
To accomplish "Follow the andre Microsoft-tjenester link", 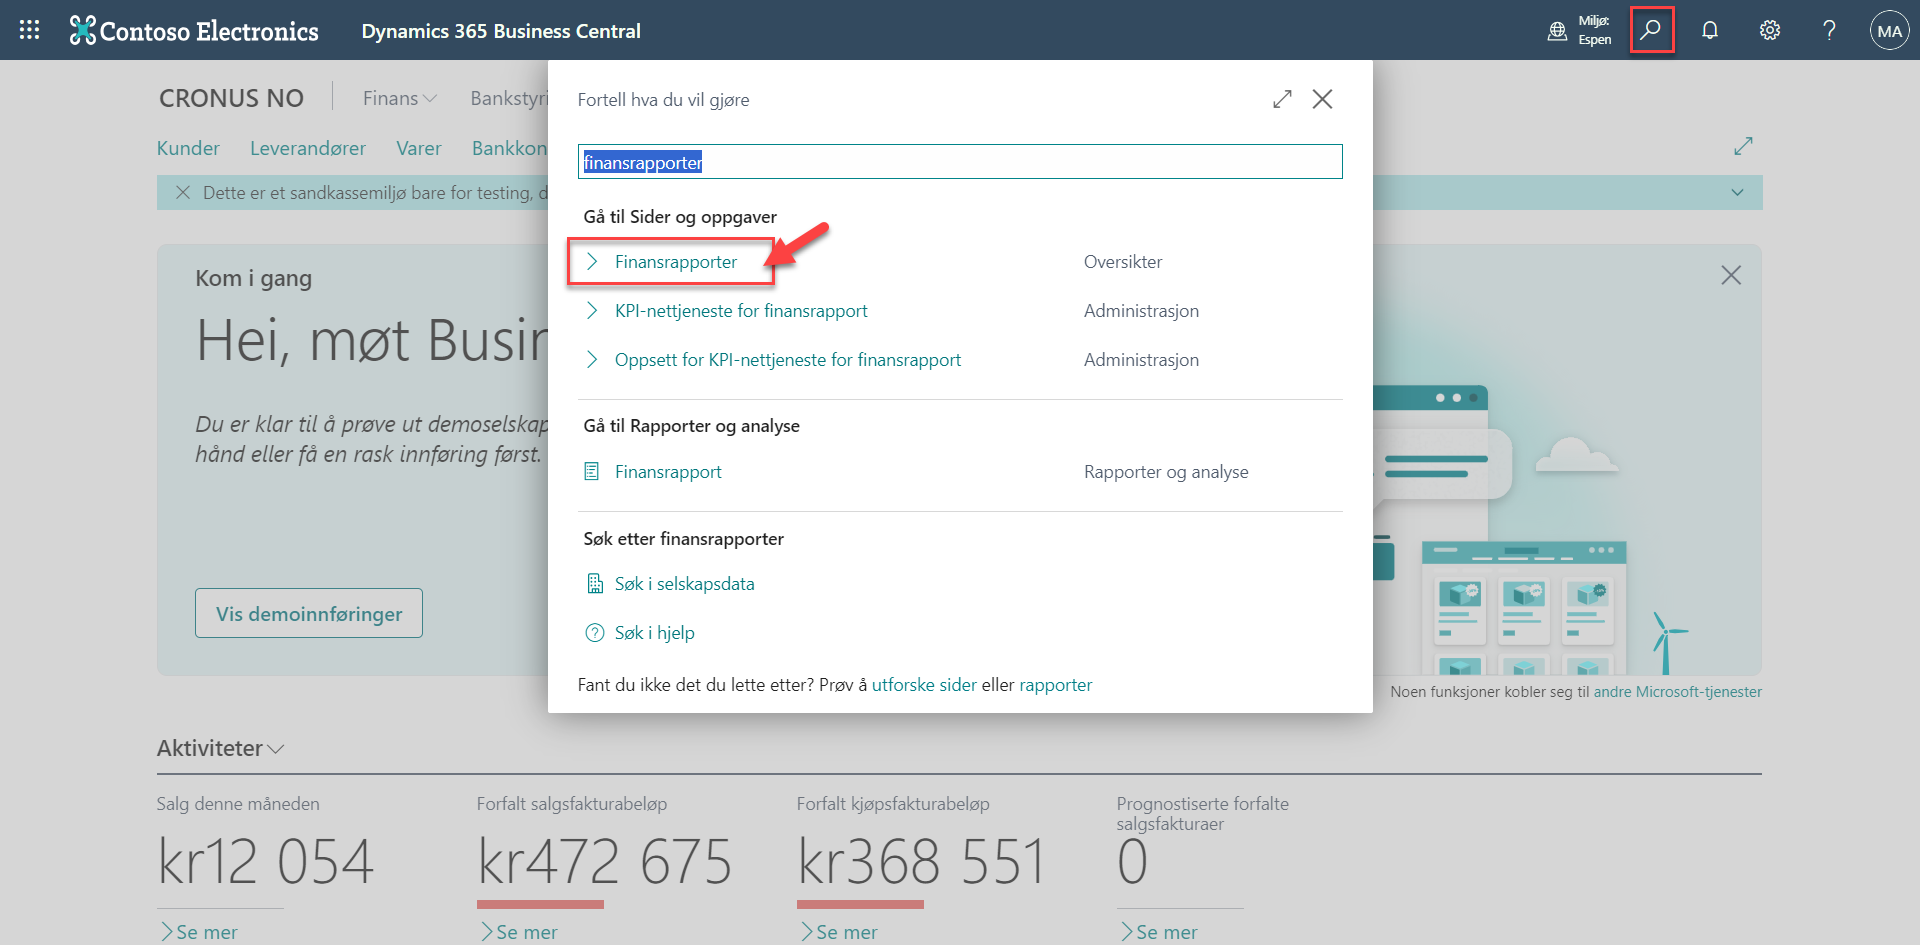I will (x=1677, y=692).
